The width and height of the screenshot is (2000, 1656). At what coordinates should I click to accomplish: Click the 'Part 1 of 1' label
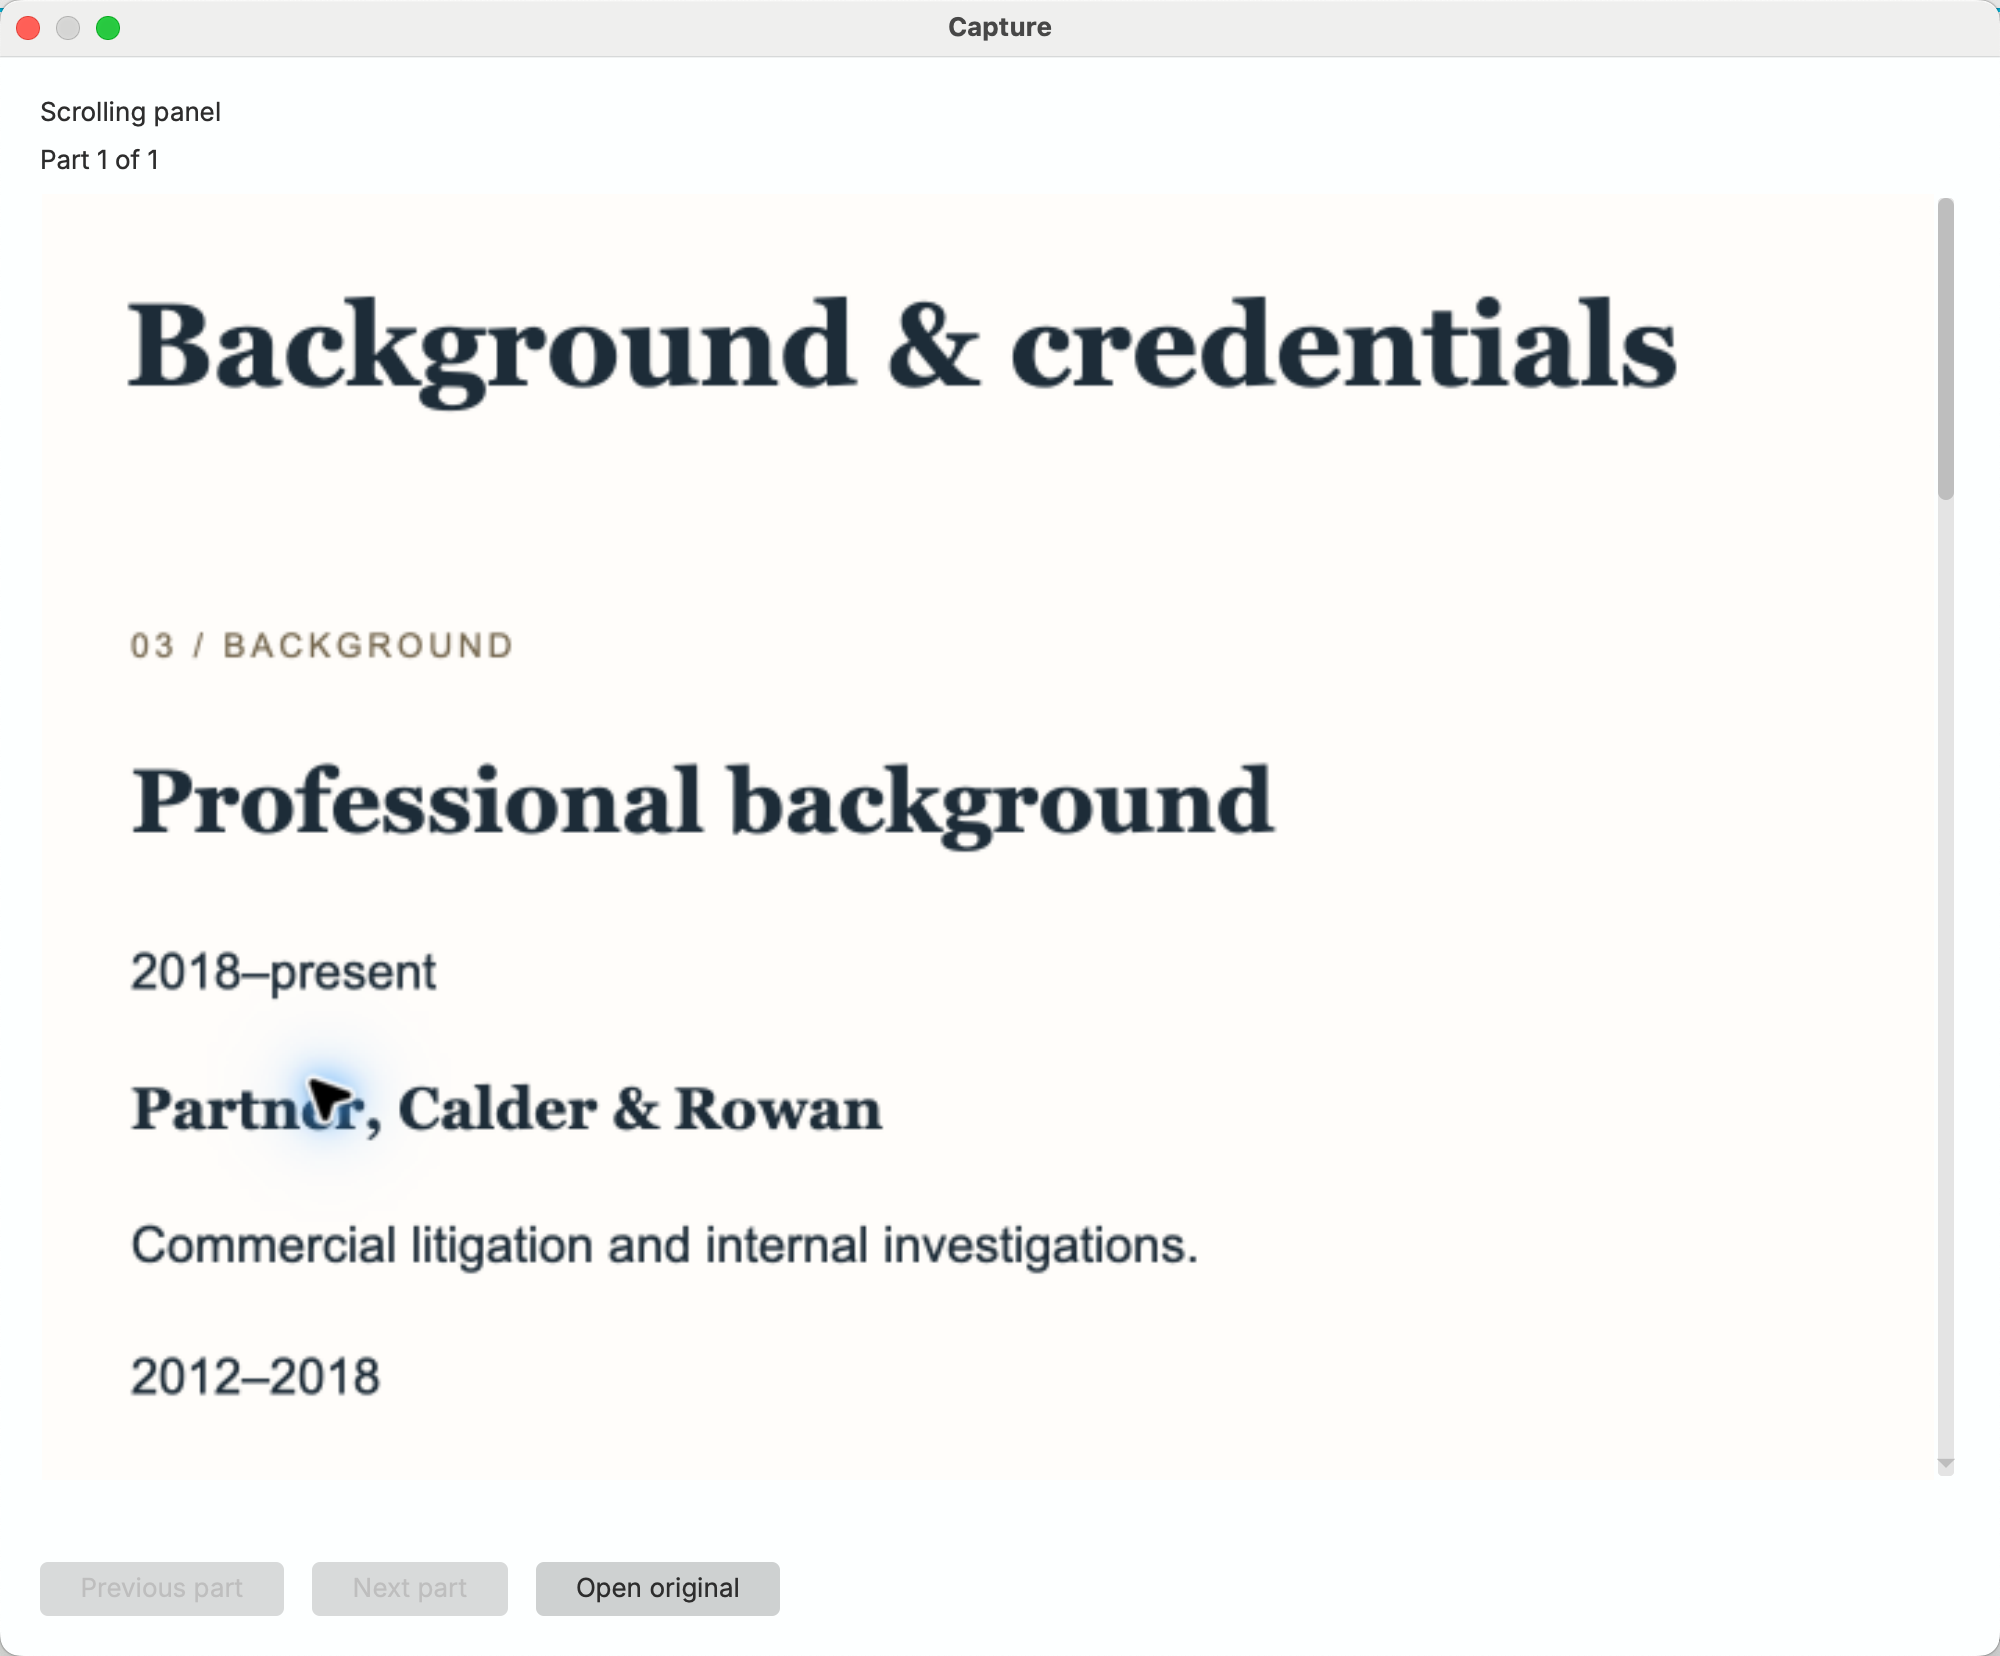[99, 160]
